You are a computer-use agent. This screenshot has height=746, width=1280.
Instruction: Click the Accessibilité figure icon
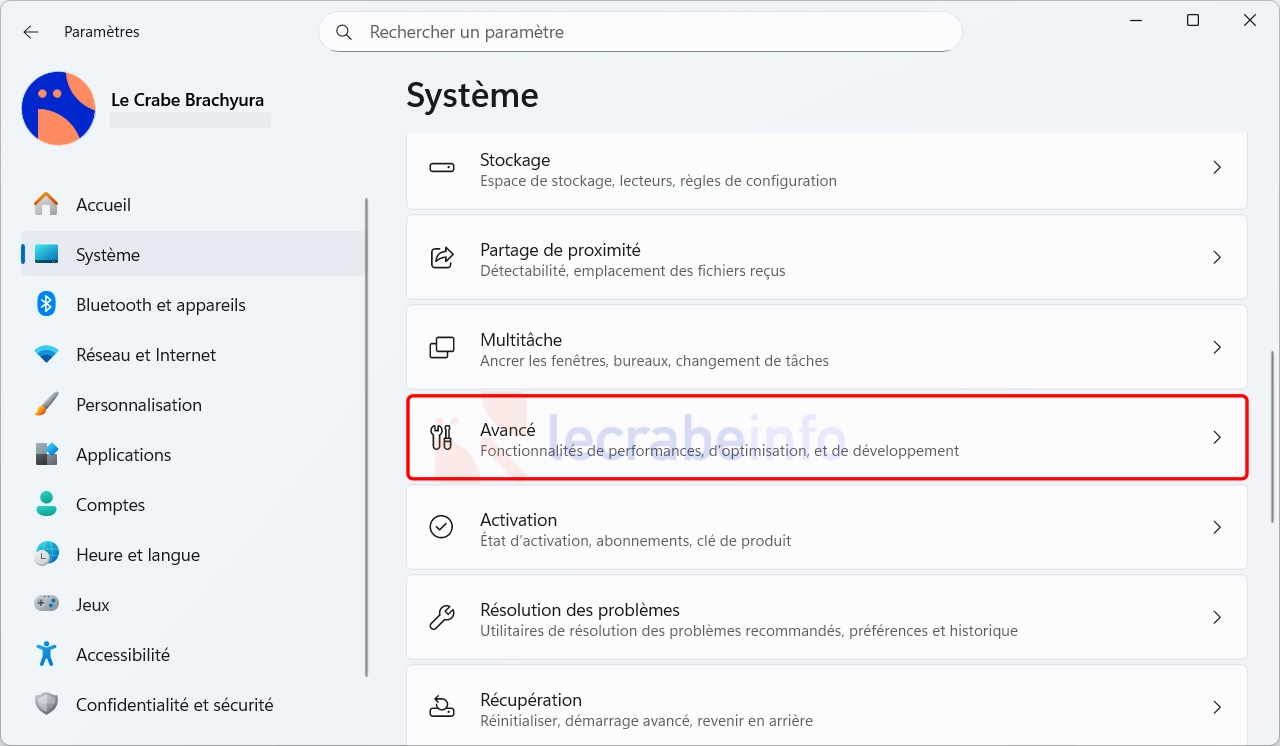[46, 654]
